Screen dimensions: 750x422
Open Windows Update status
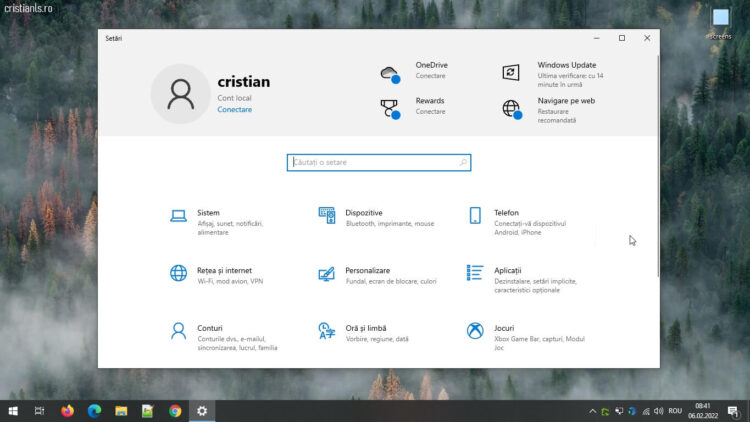(566, 66)
